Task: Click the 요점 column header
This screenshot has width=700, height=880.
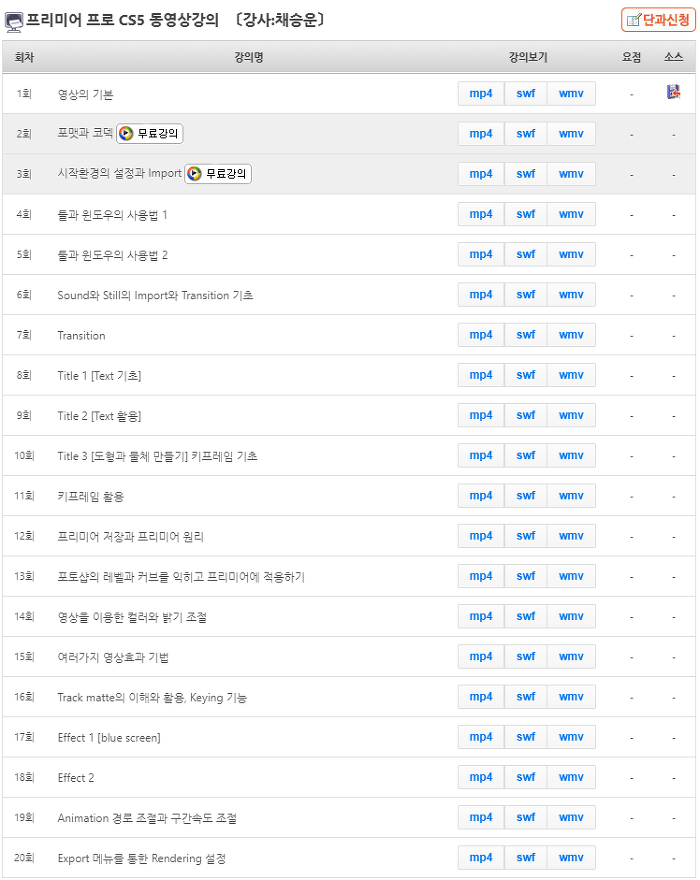Action: click(632, 57)
